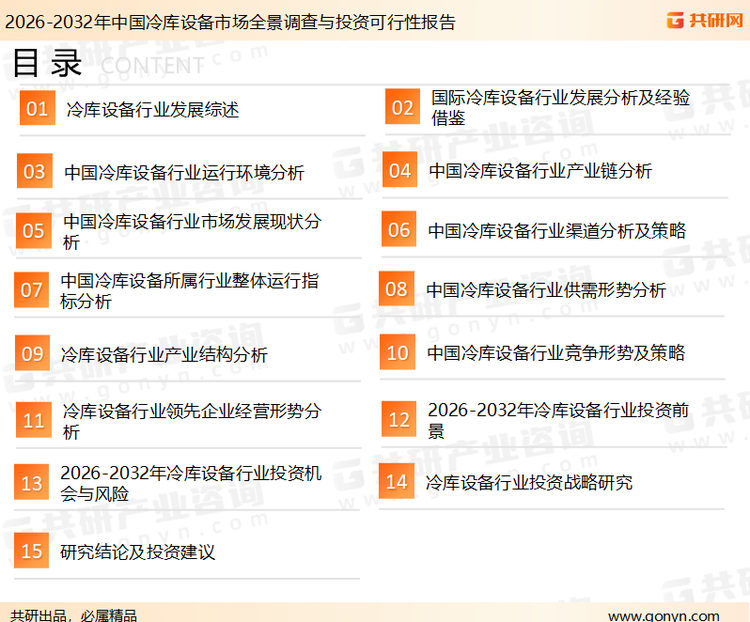
Task: Select chapter 中国冷库设备行业供需形势分析
Action: click(546, 289)
